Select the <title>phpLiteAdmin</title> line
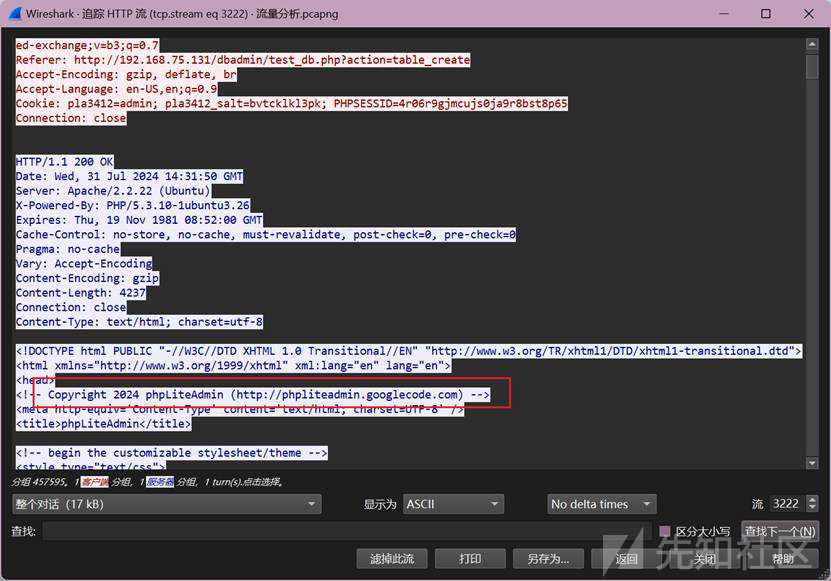This screenshot has height=581, width=831. (103, 424)
